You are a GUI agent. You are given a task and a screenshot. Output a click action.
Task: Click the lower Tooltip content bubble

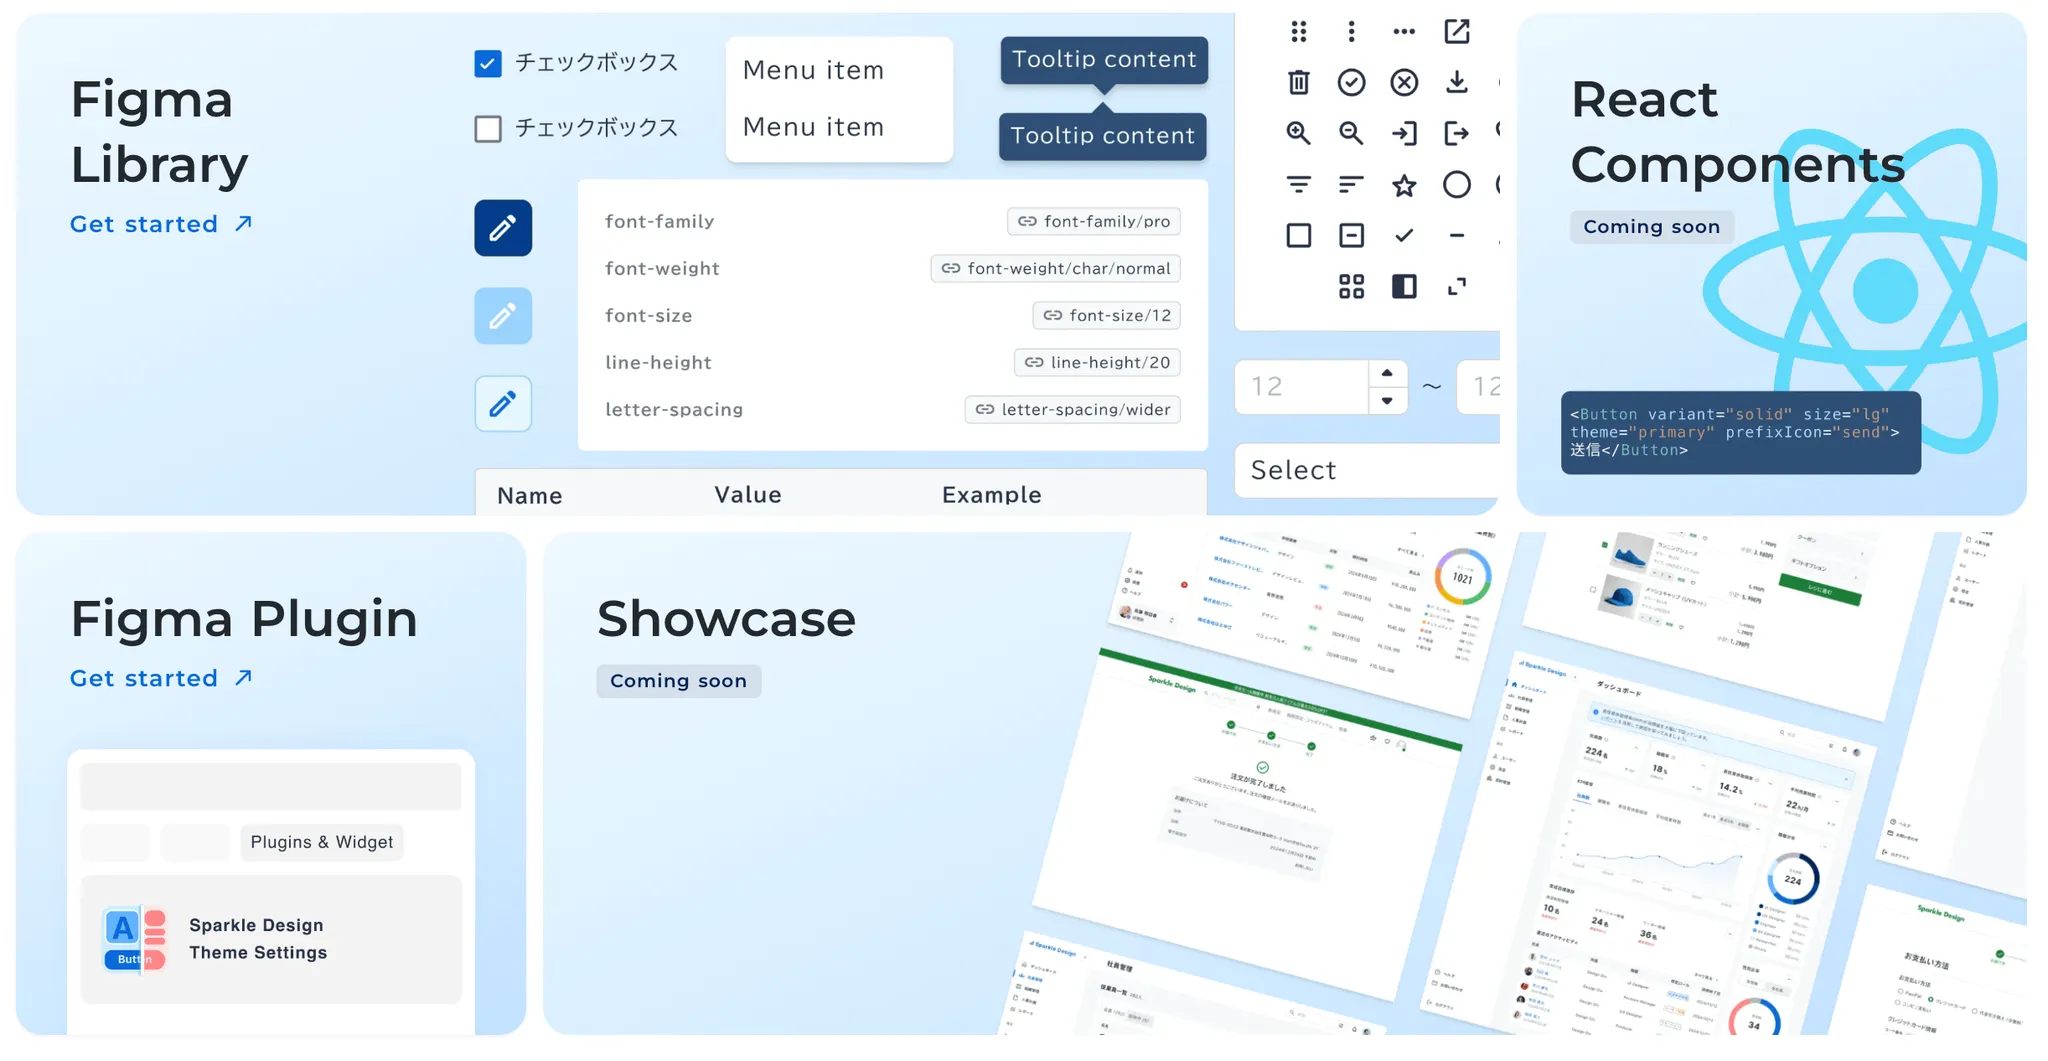coord(1103,136)
